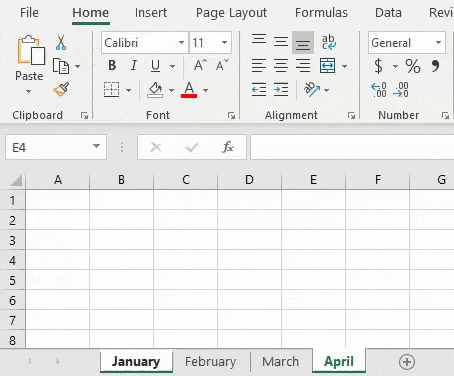Switch to the Formulas tab
The height and width of the screenshot is (376, 454).
click(x=321, y=13)
